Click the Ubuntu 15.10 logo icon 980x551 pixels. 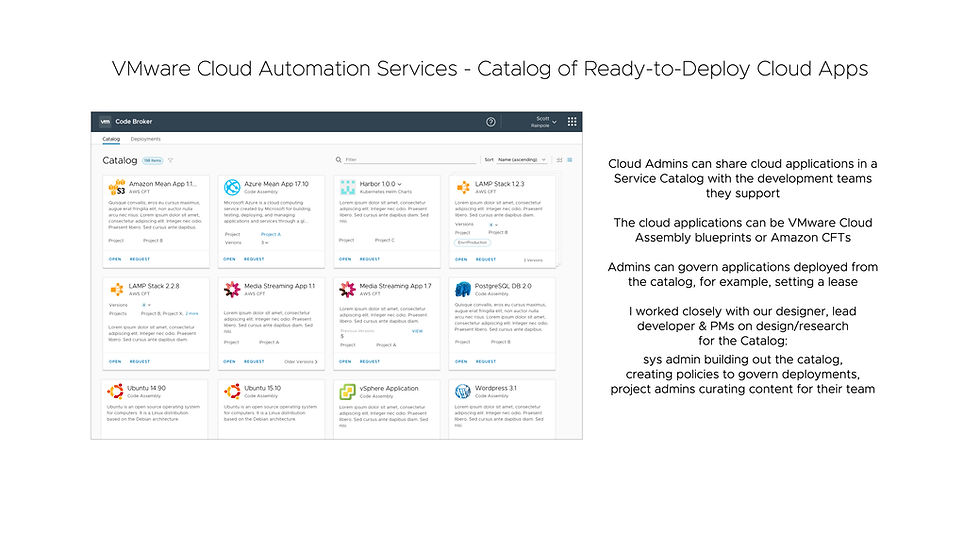232,391
